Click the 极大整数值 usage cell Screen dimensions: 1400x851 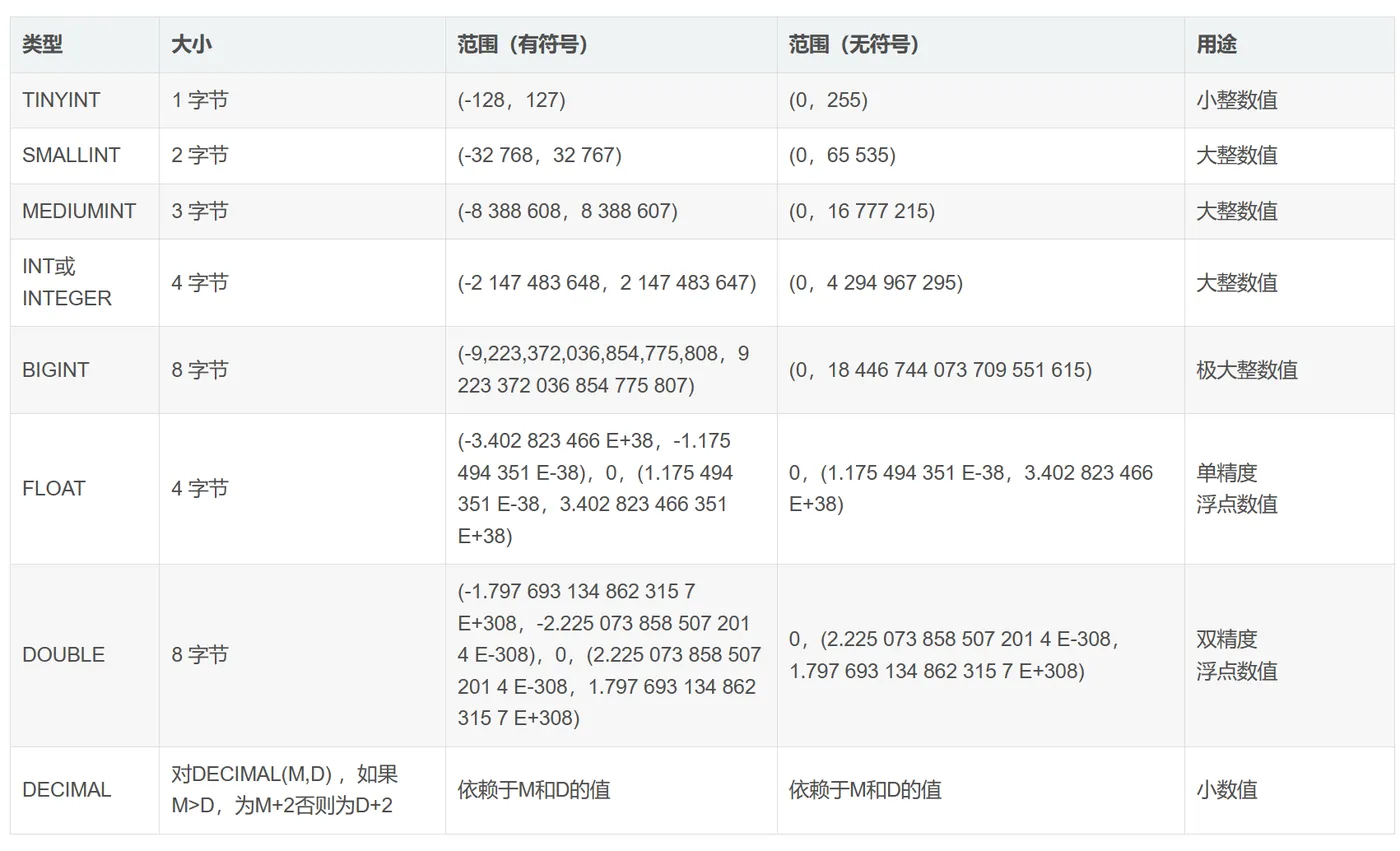1246,369
